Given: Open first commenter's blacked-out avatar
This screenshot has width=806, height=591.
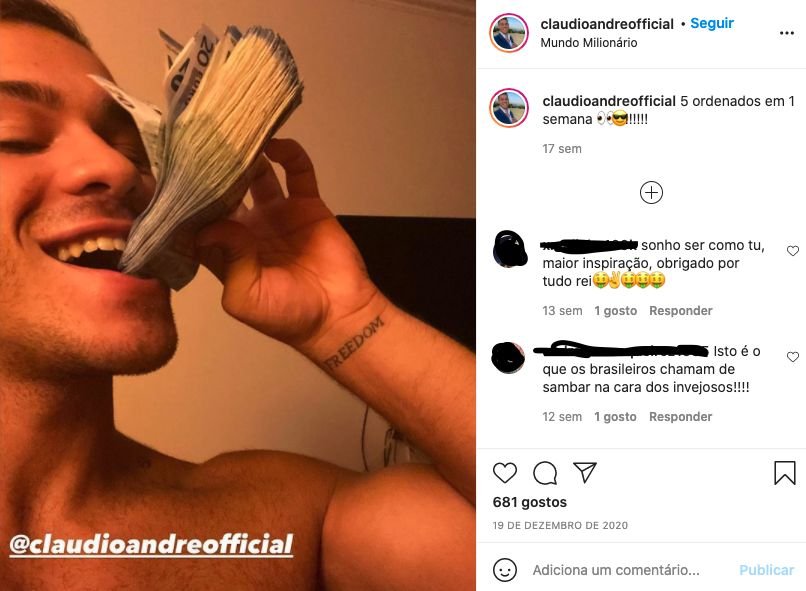Looking at the screenshot, I should tap(510, 249).
